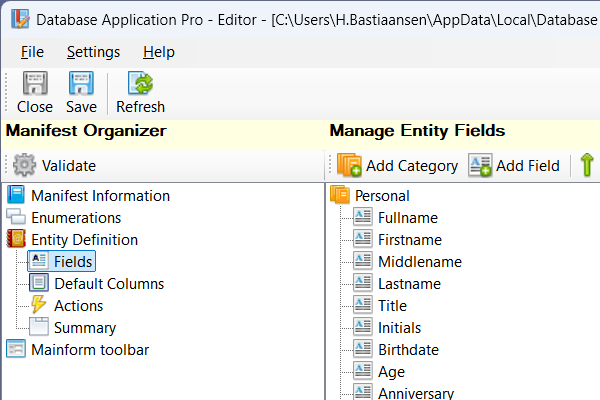
Task: Click the Add Category icon
Action: pyautogui.click(x=349, y=165)
